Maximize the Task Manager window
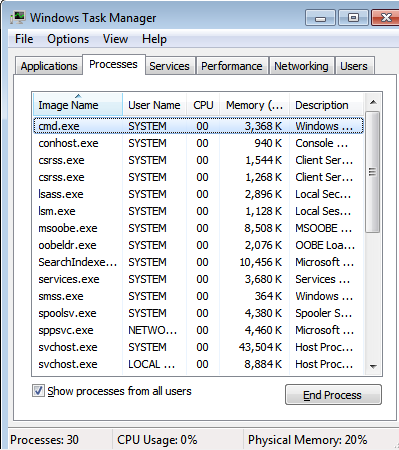The image size is (399, 450). click(x=353, y=18)
